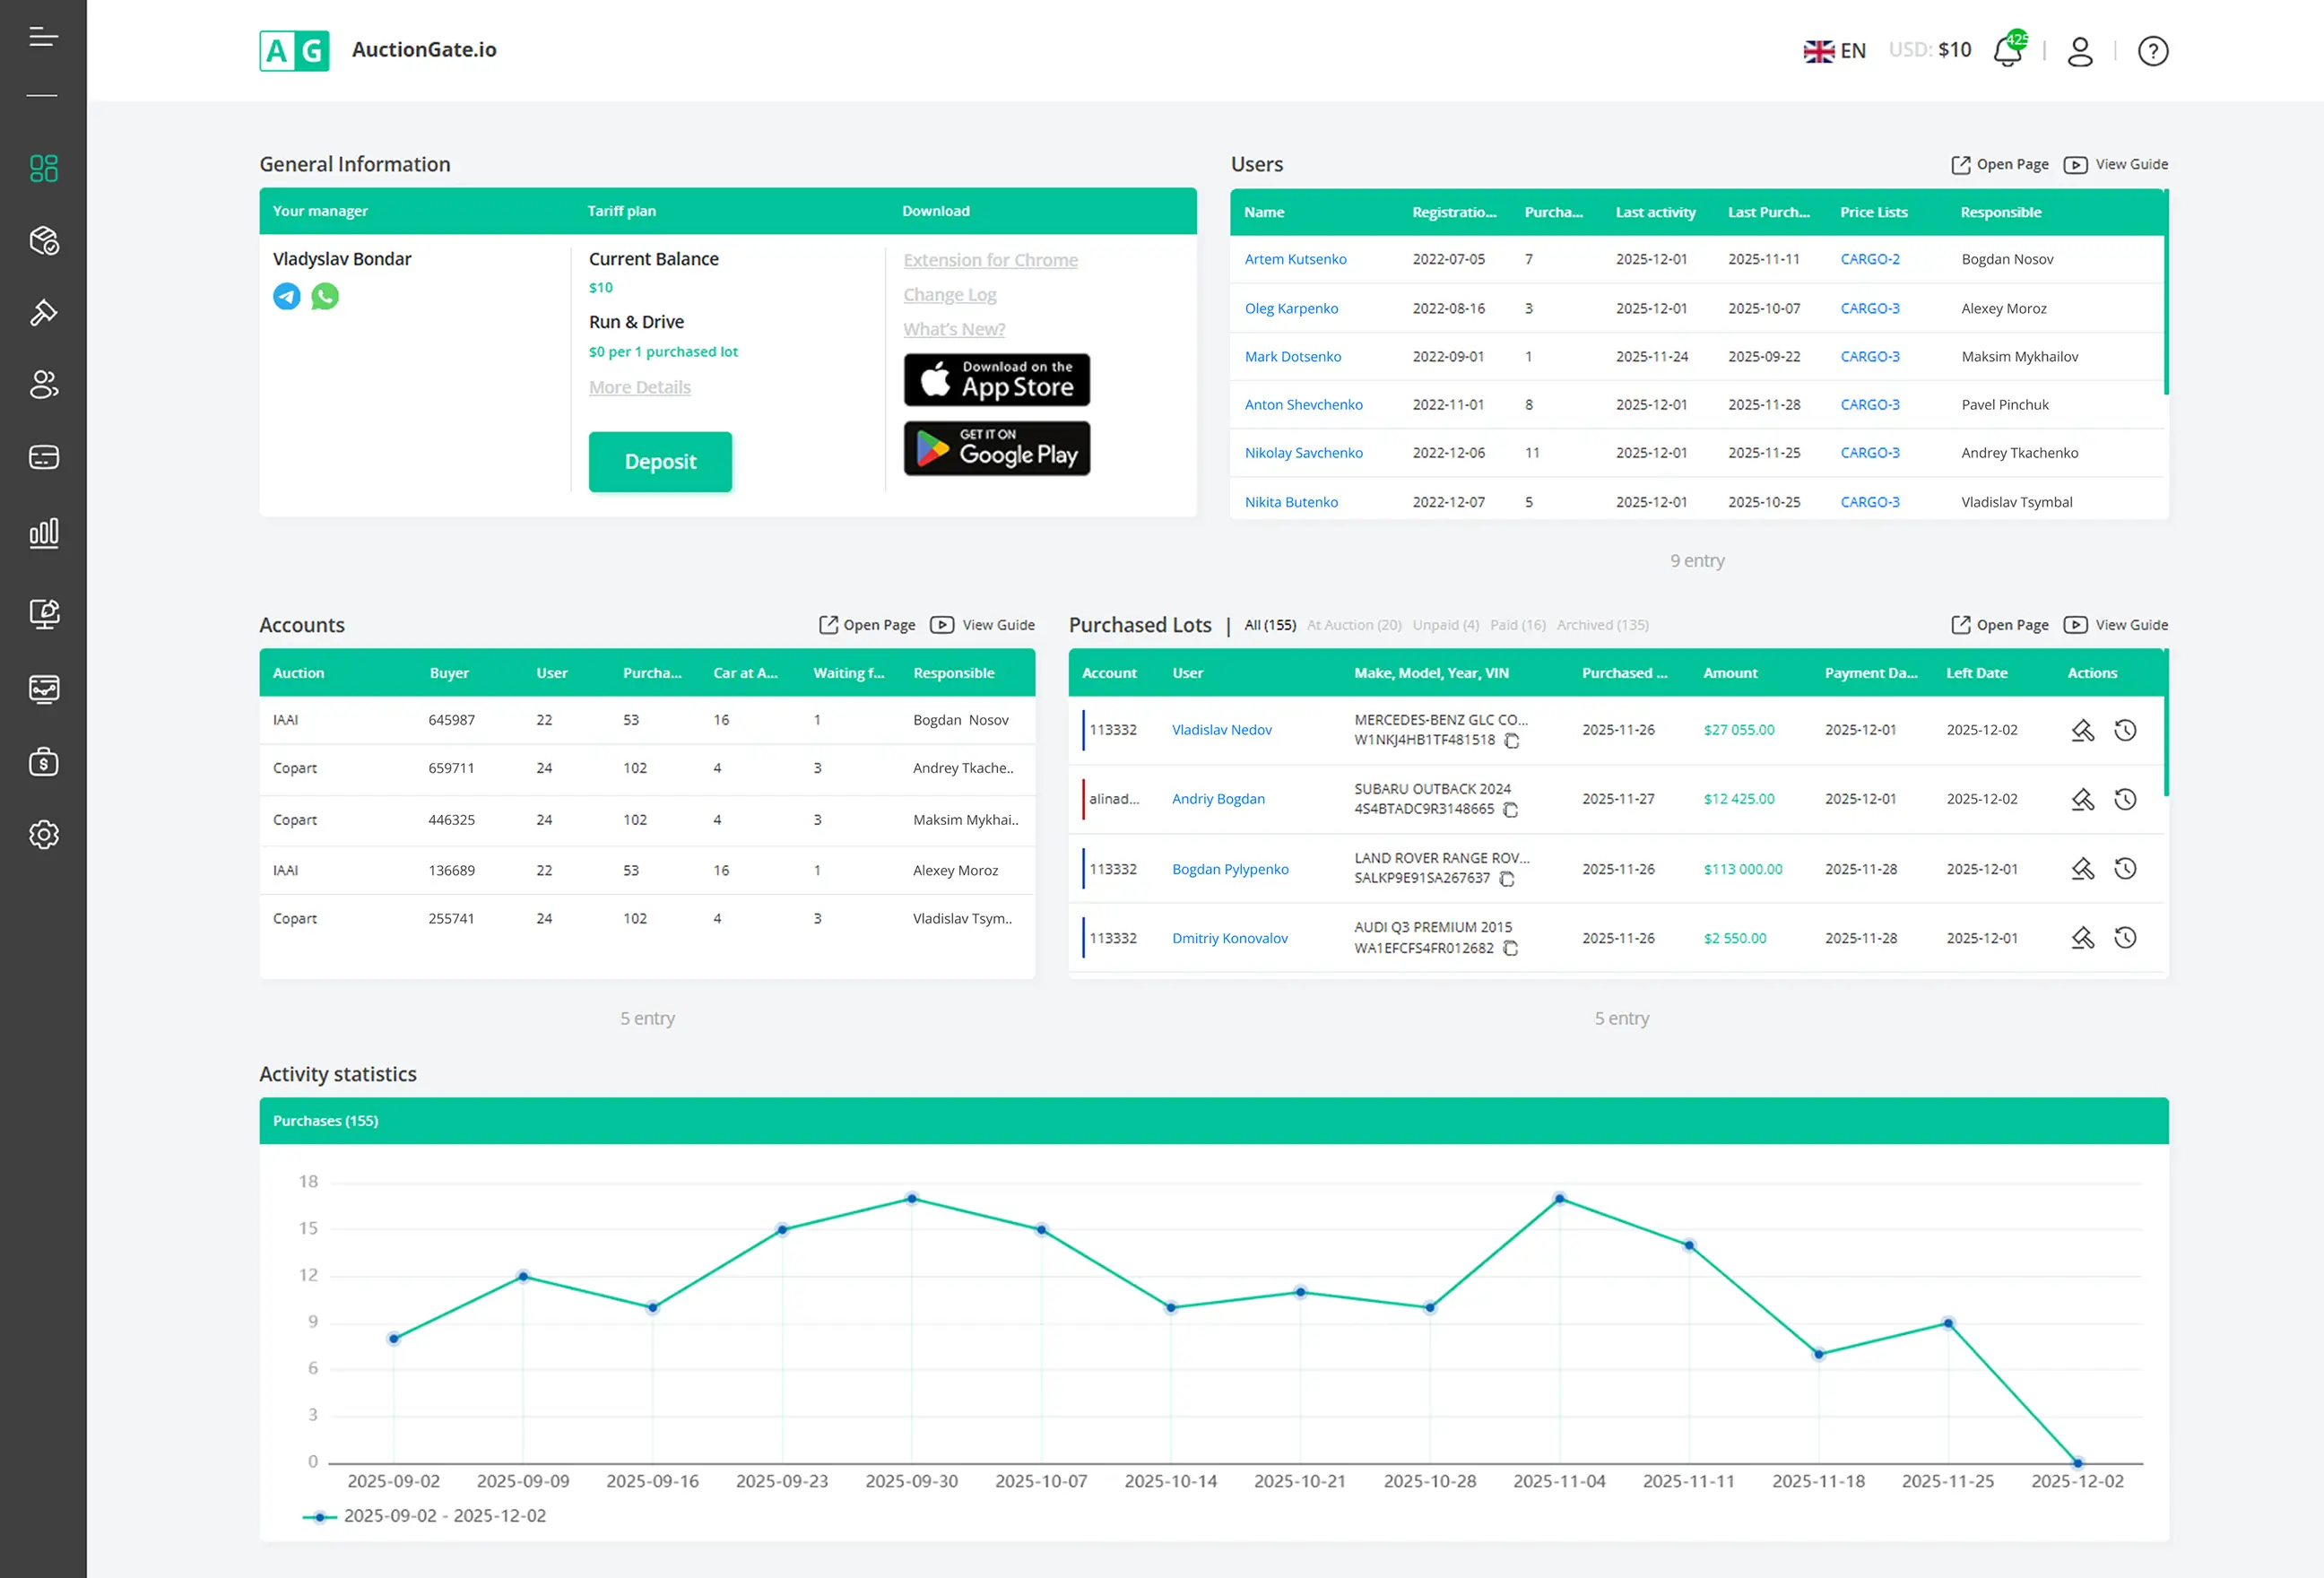
Task: Switch Purchased Lots to the Unpaid (4) filter
Action: pyautogui.click(x=1445, y=624)
